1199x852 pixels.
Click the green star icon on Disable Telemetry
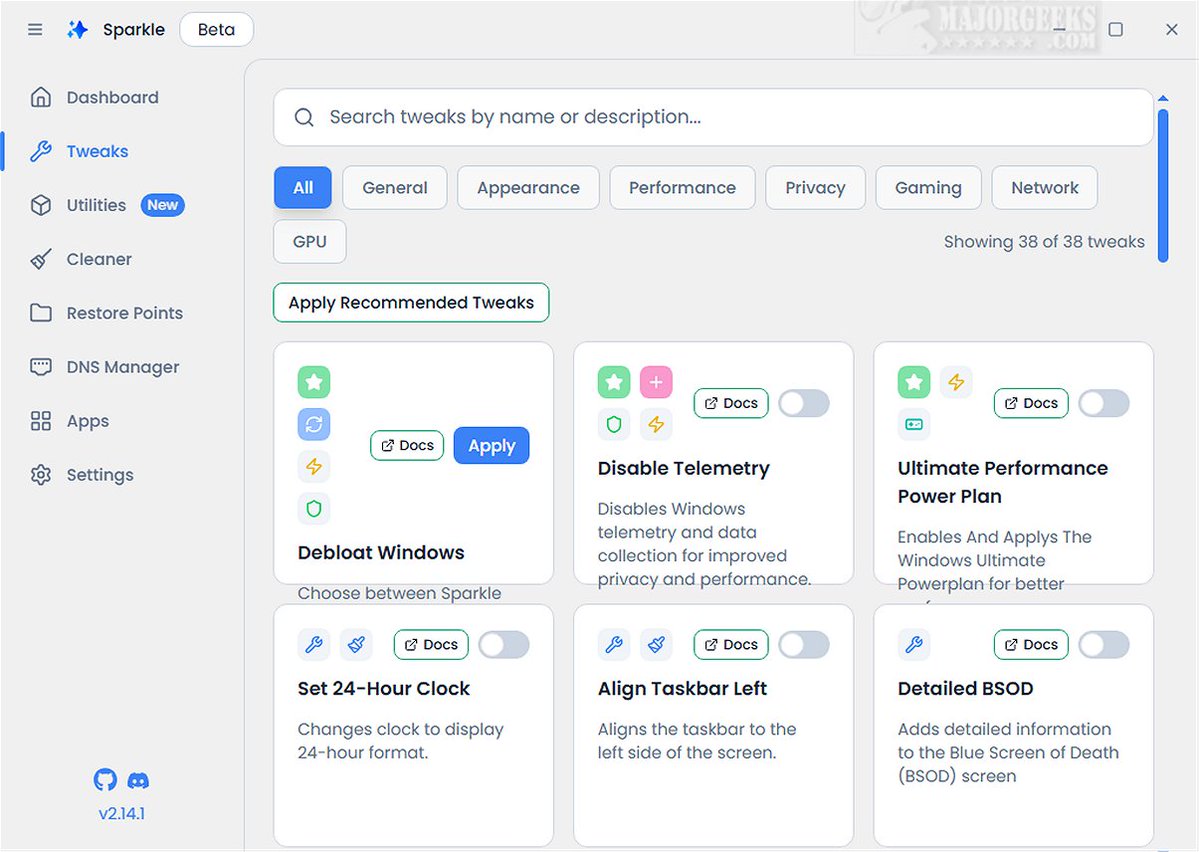click(x=614, y=382)
